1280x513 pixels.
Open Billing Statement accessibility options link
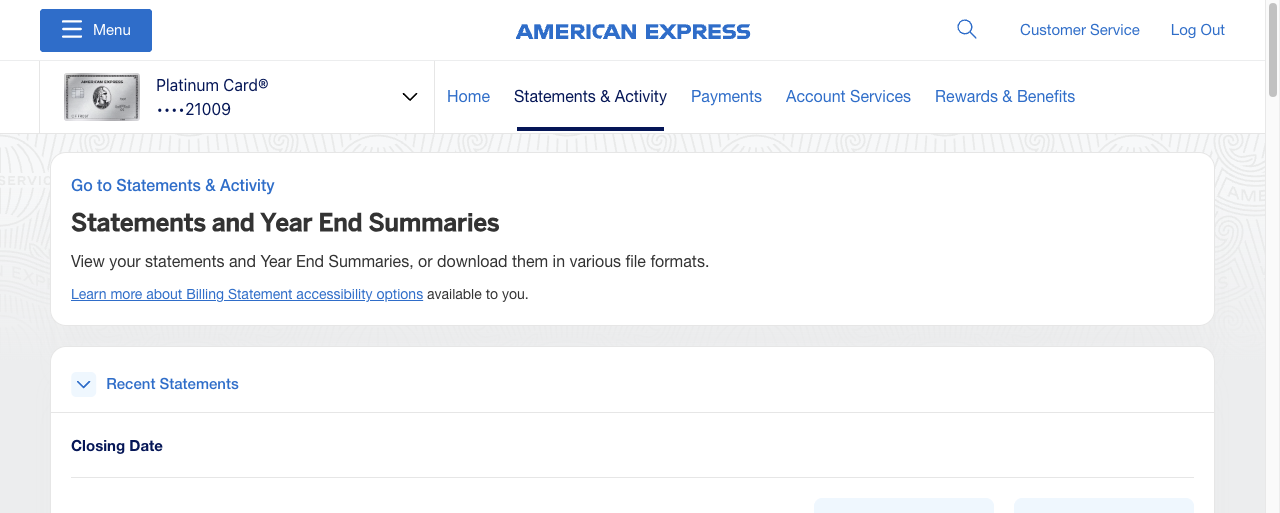pyautogui.click(x=247, y=294)
